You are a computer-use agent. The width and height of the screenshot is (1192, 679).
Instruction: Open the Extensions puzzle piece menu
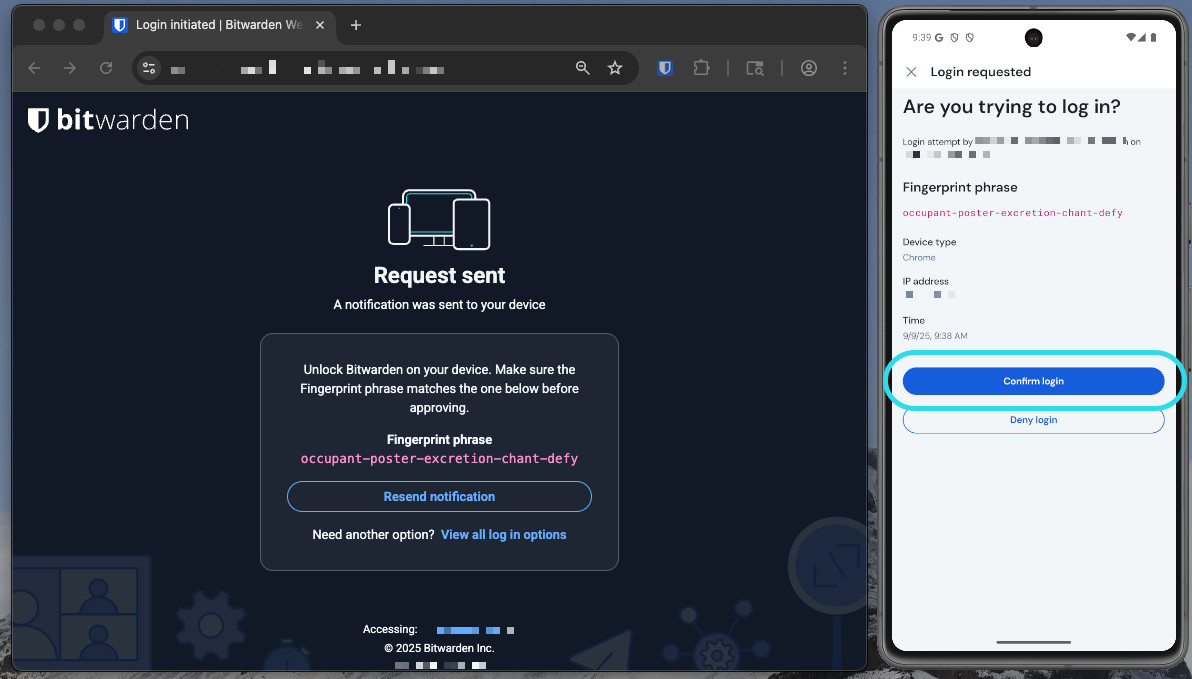point(701,68)
